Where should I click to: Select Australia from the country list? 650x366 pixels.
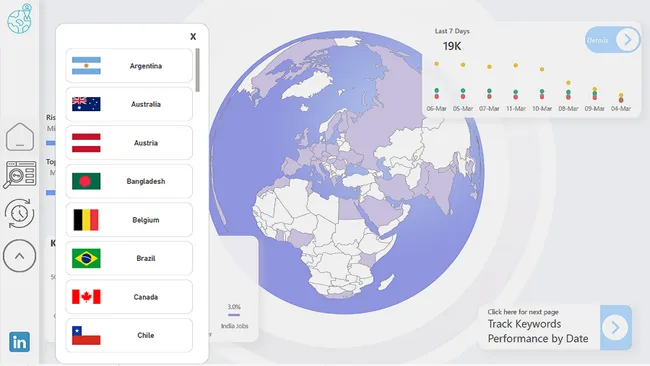click(129, 104)
